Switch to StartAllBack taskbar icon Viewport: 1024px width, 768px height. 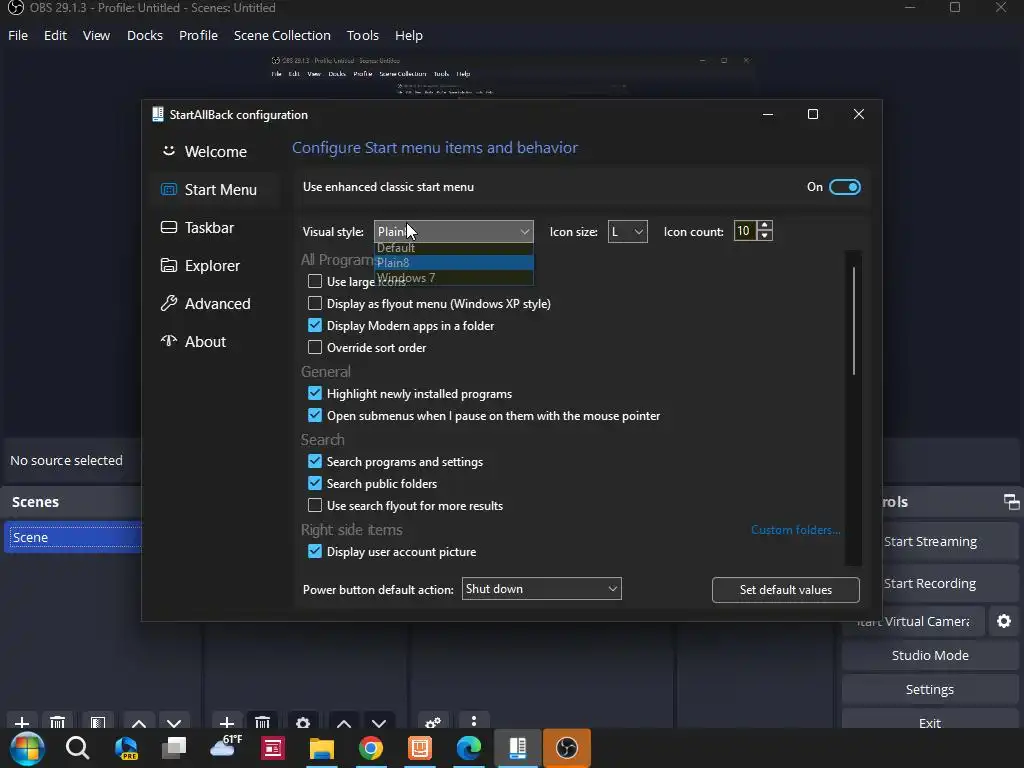tap(517, 748)
